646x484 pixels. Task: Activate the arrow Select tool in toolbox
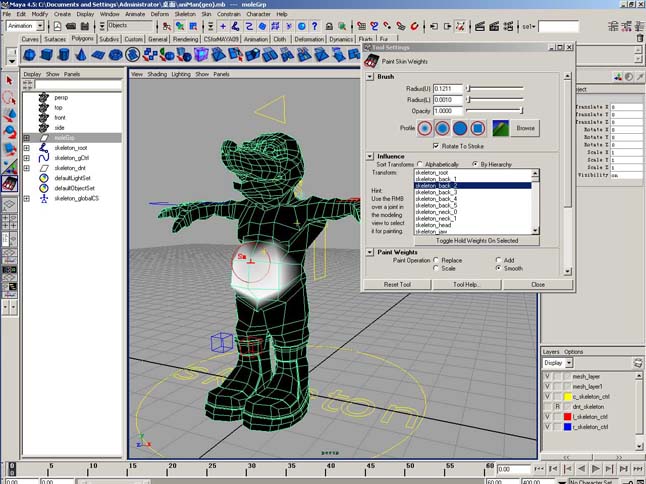pos(9,81)
